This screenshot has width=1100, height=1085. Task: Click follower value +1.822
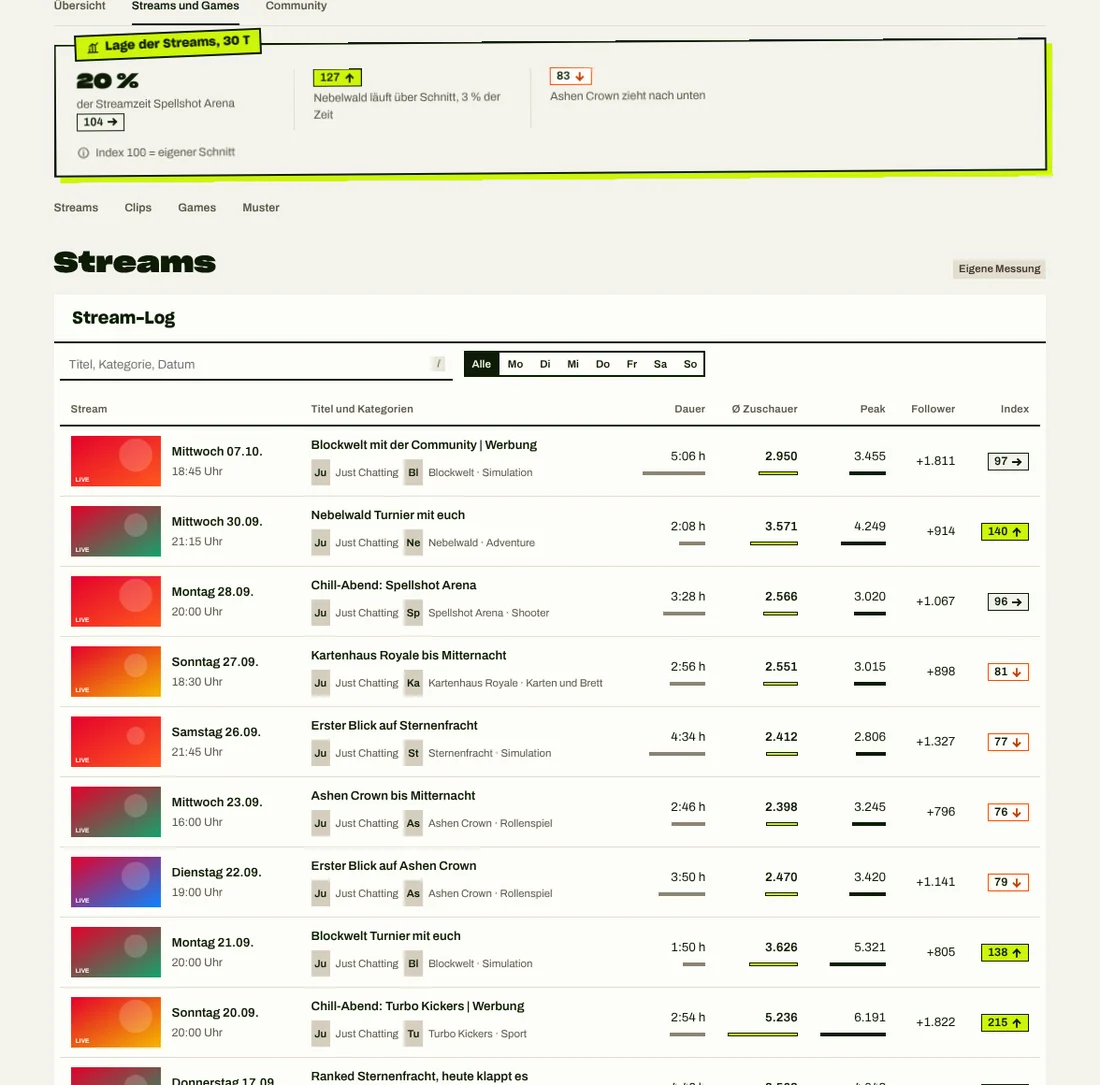[x=935, y=1022]
